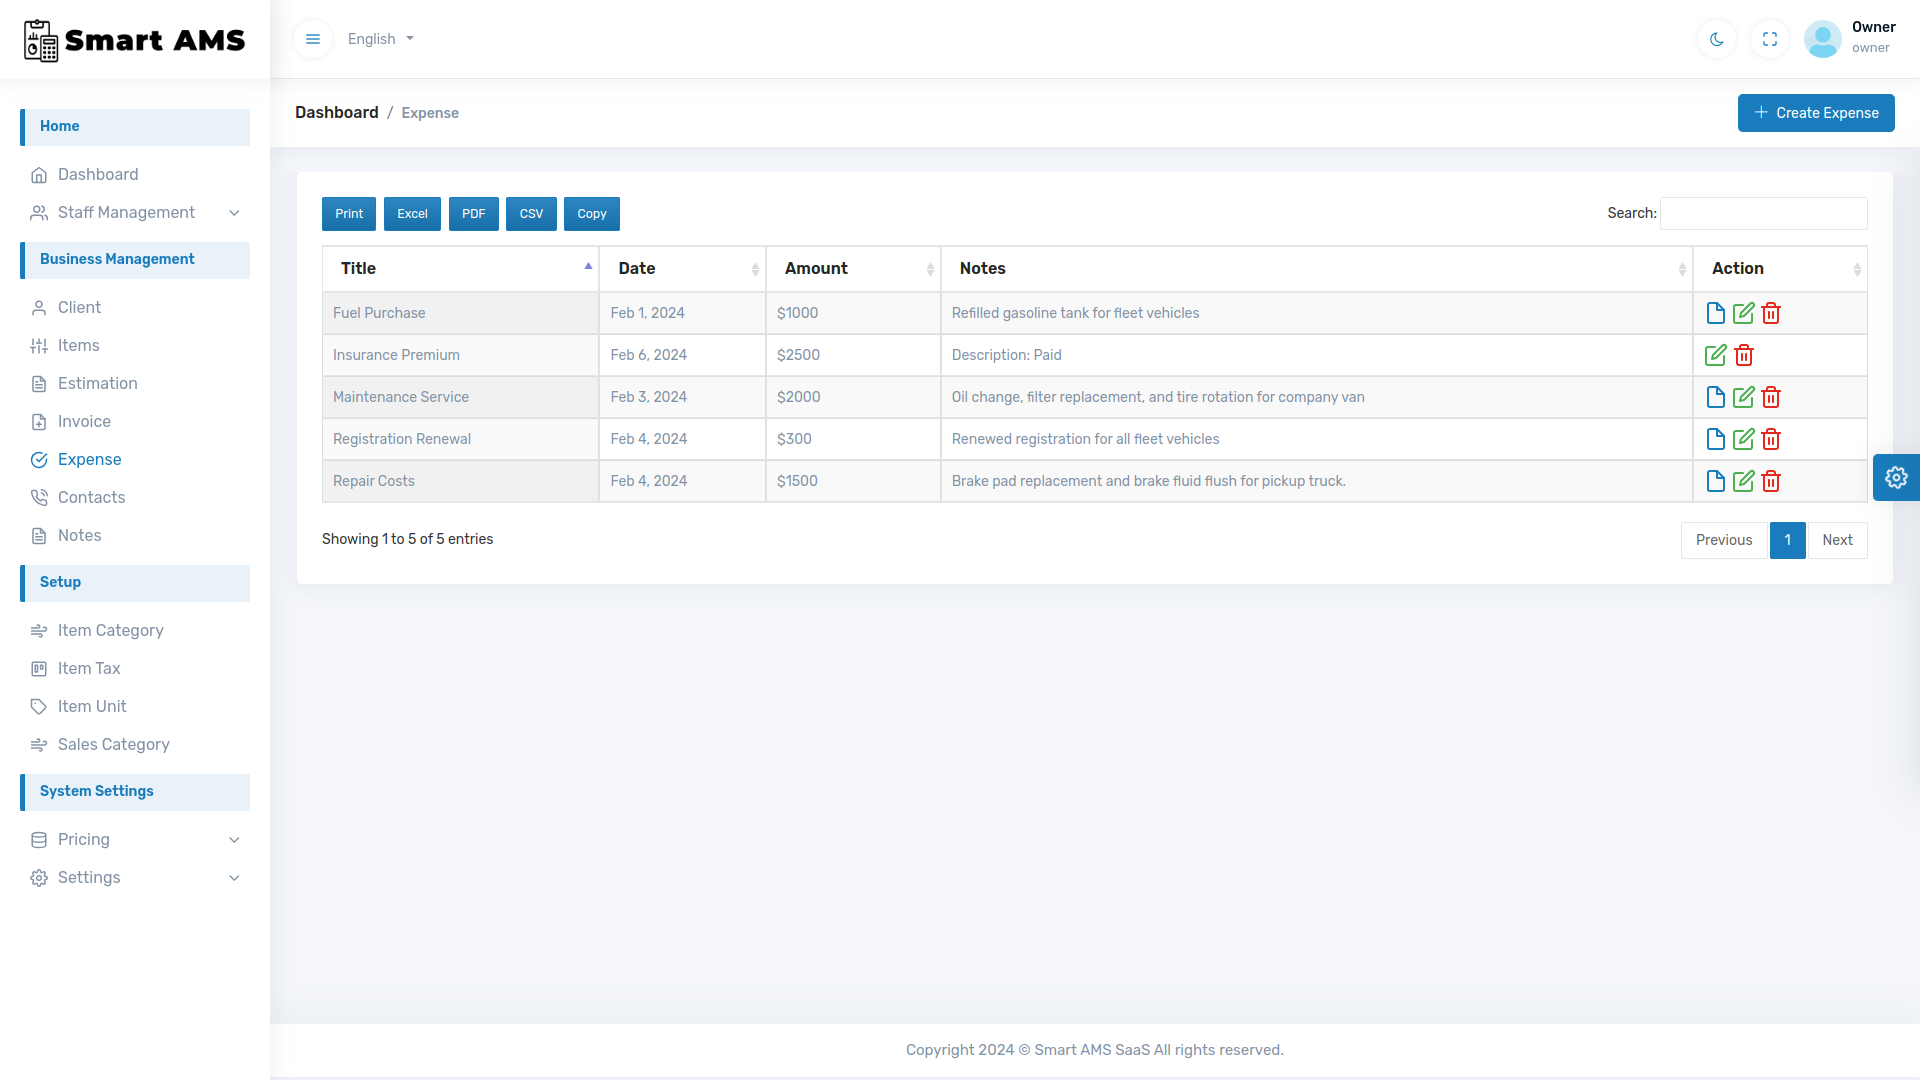
Task: Toggle sorting on the Date column
Action: pos(682,268)
